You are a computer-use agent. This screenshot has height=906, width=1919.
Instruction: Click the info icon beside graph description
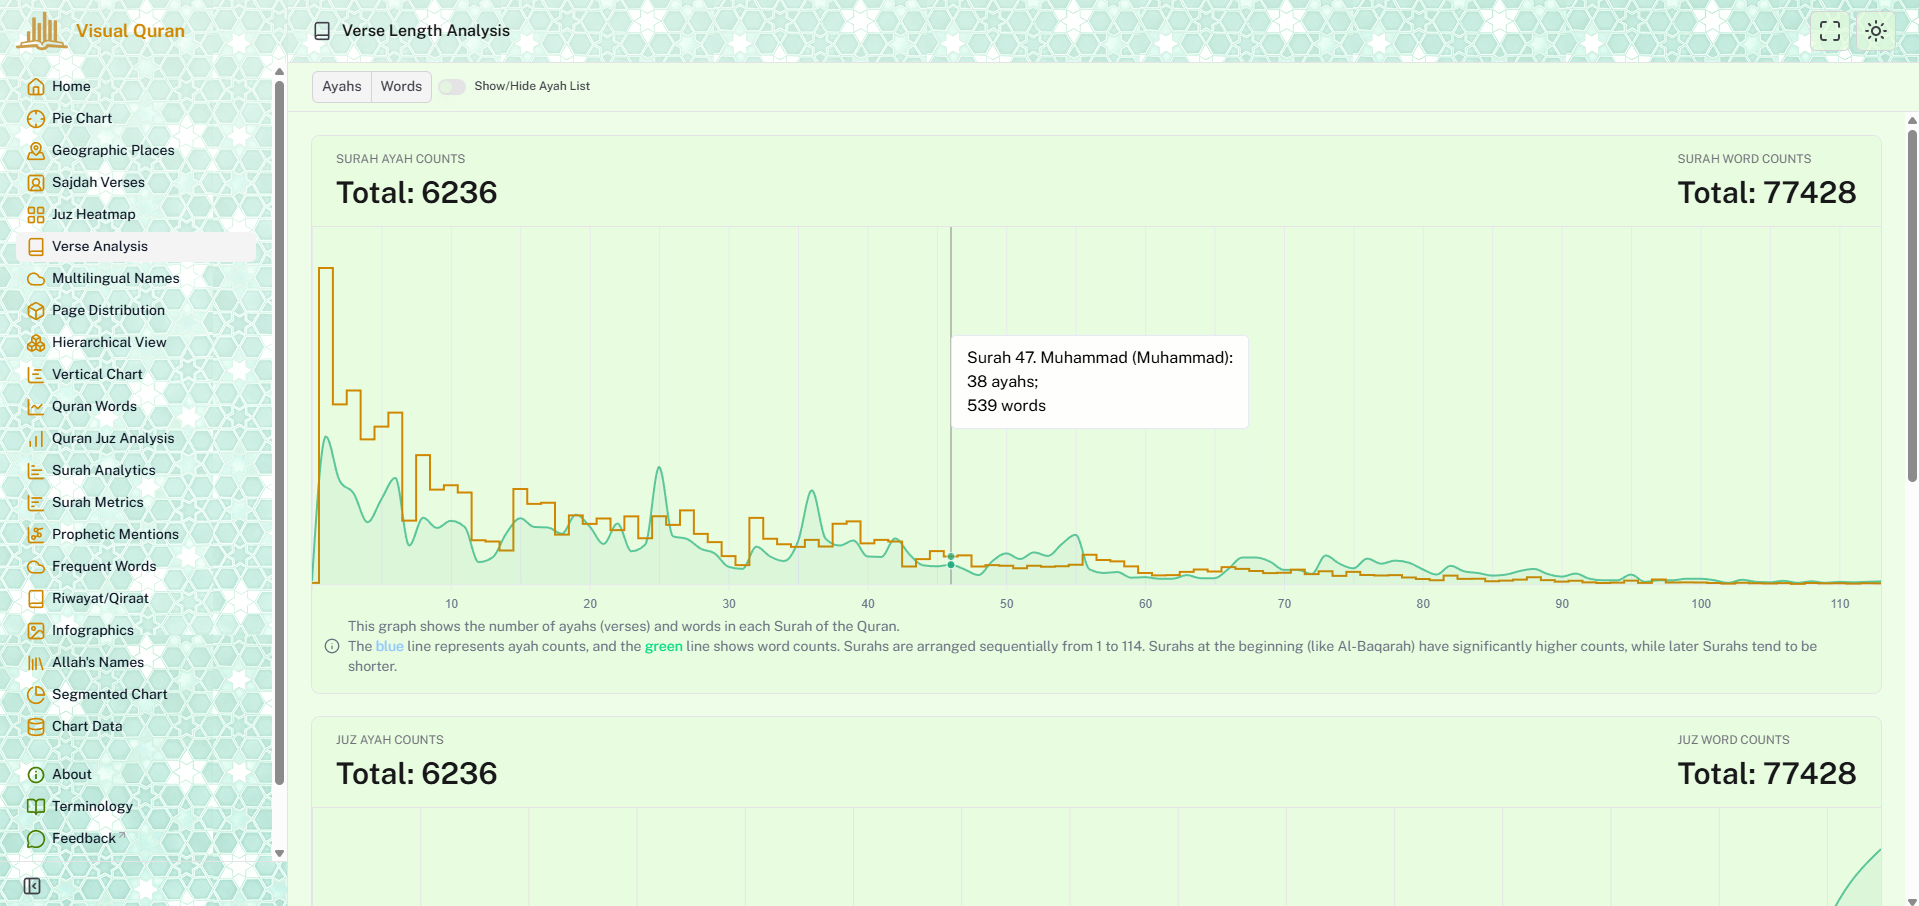332,647
